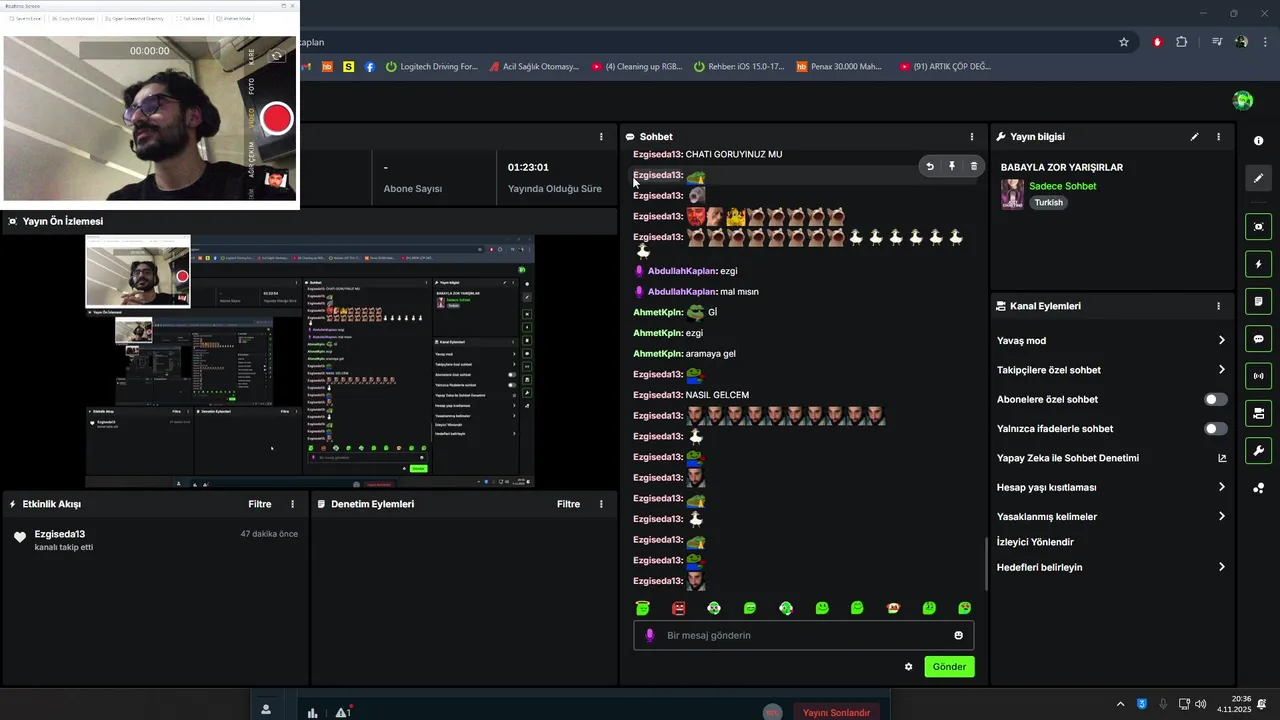Click the info icon in right sidebar
1280x720 pixels.
click(1259, 141)
